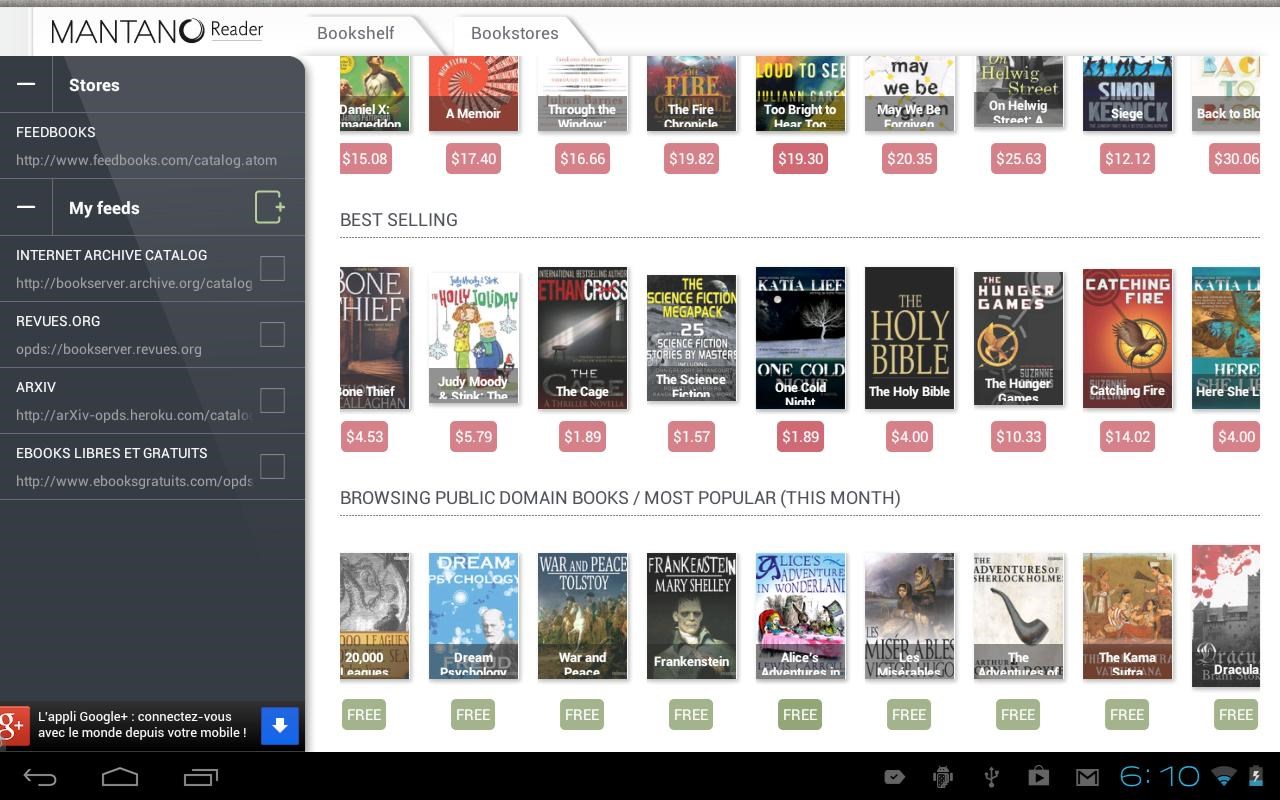Collapse the My feeds section
This screenshot has width=1280, height=800.
tap(26, 207)
